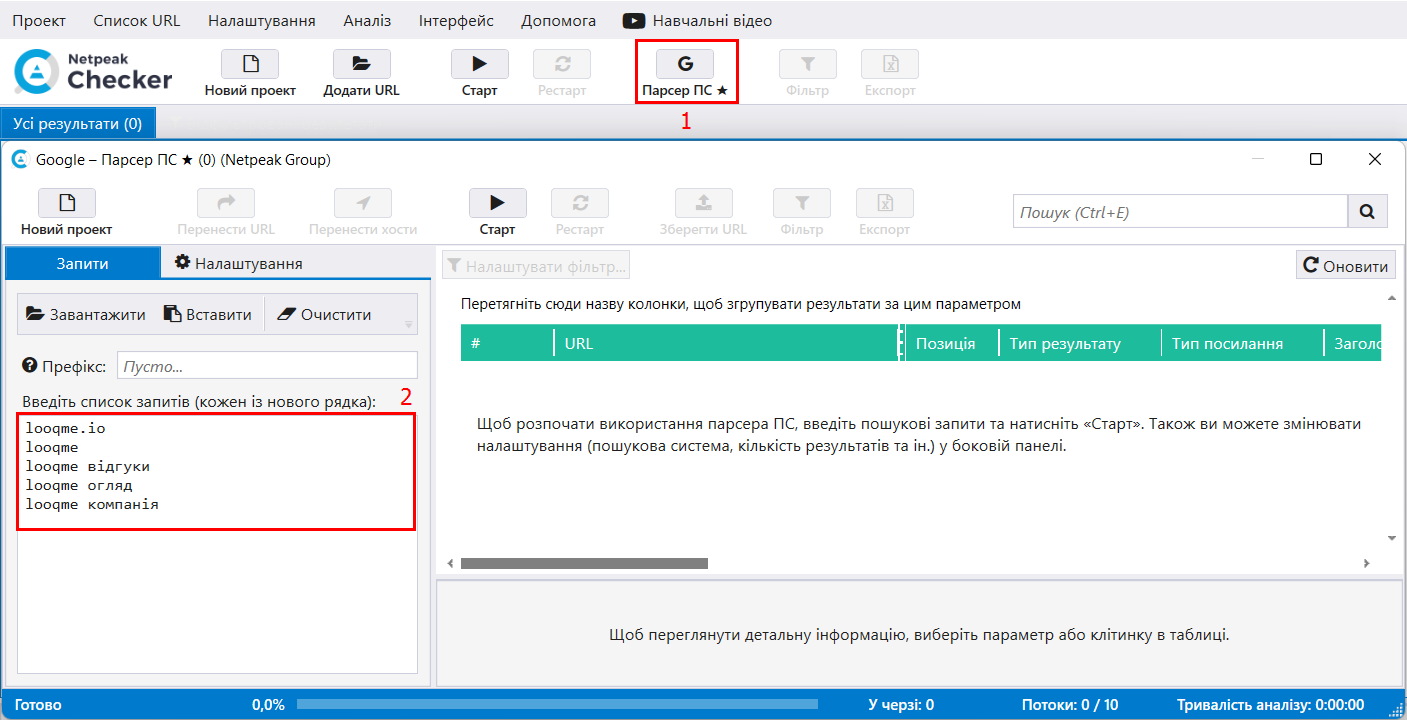Minimize the Парсер ПС window
The width and height of the screenshot is (1407, 720).
click(x=1257, y=159)
